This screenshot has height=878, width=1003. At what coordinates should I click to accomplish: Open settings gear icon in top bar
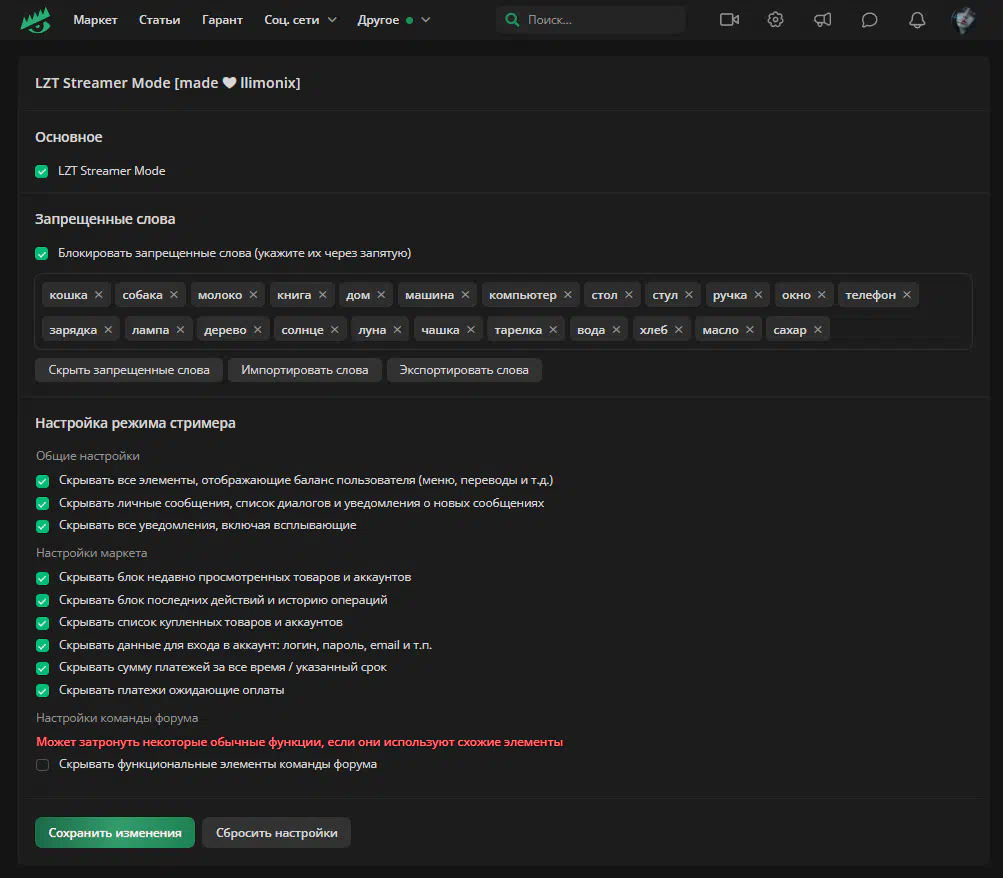coord(775,20)
